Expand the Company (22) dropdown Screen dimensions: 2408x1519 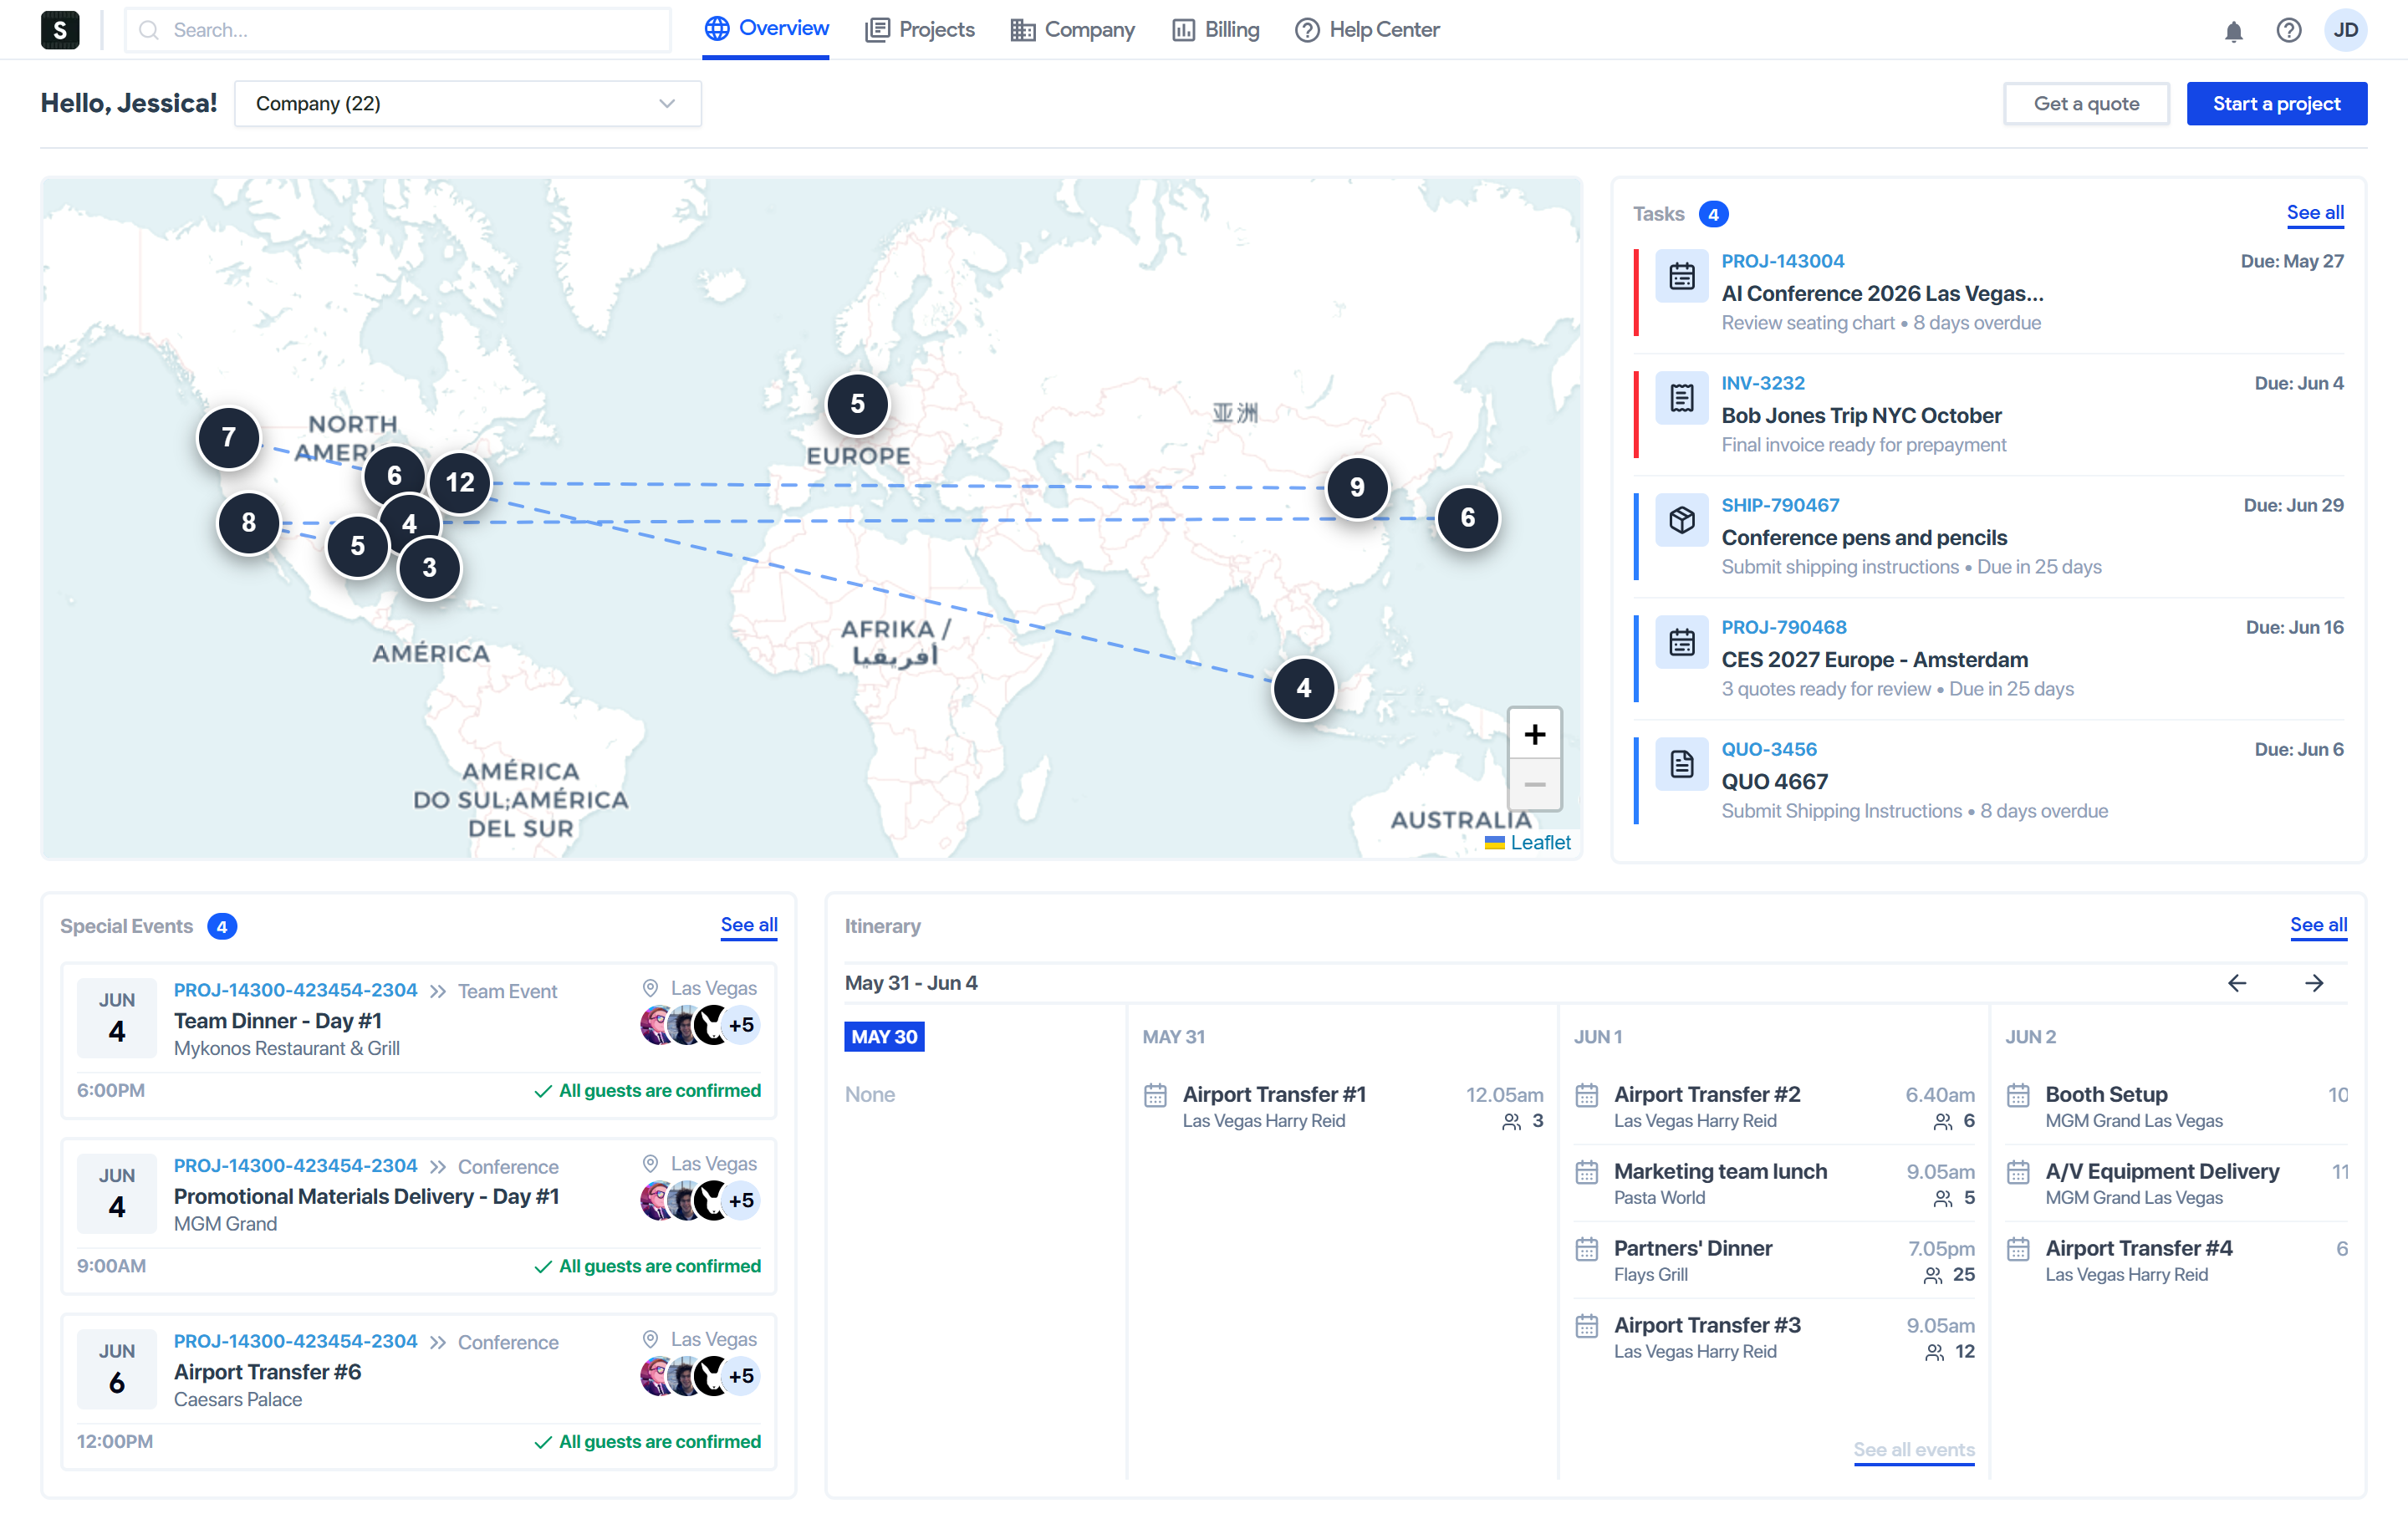[x=467, y=104]
